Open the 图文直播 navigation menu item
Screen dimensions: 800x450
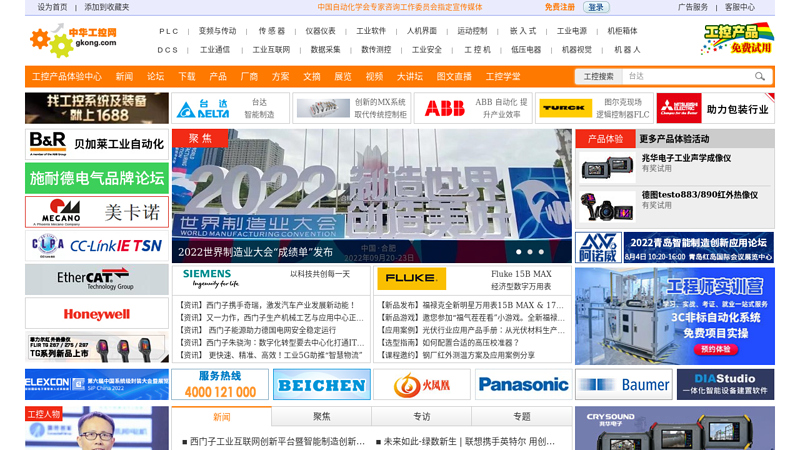click(454, 77)
